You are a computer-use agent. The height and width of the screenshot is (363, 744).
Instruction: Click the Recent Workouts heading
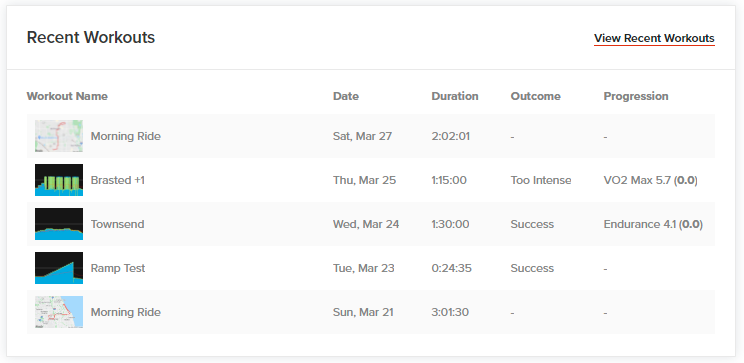91,37
